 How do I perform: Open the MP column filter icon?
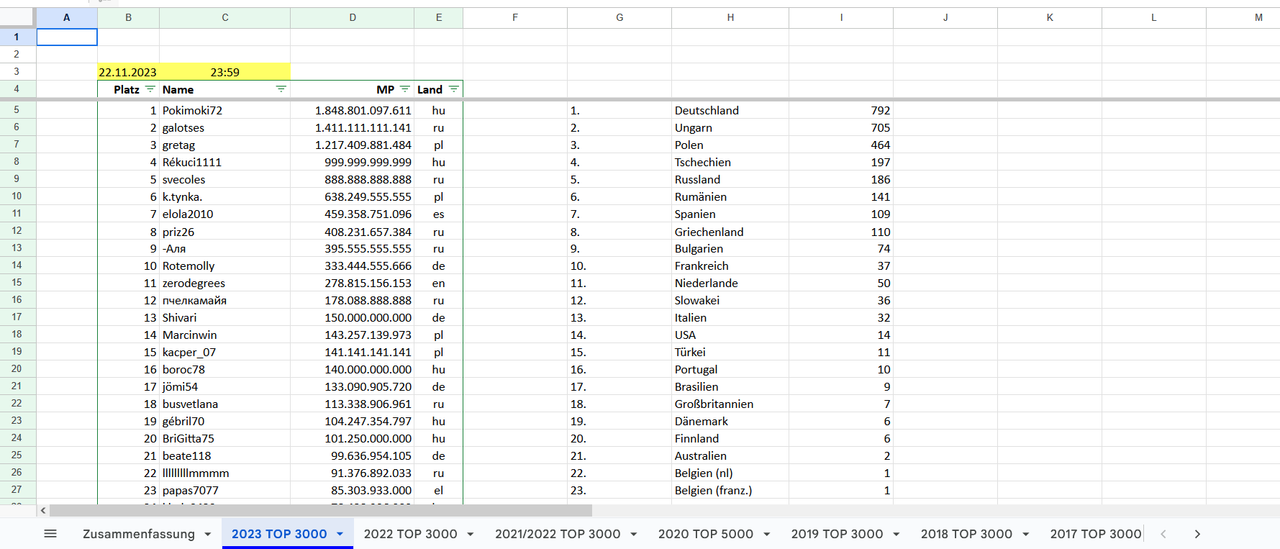405,89
